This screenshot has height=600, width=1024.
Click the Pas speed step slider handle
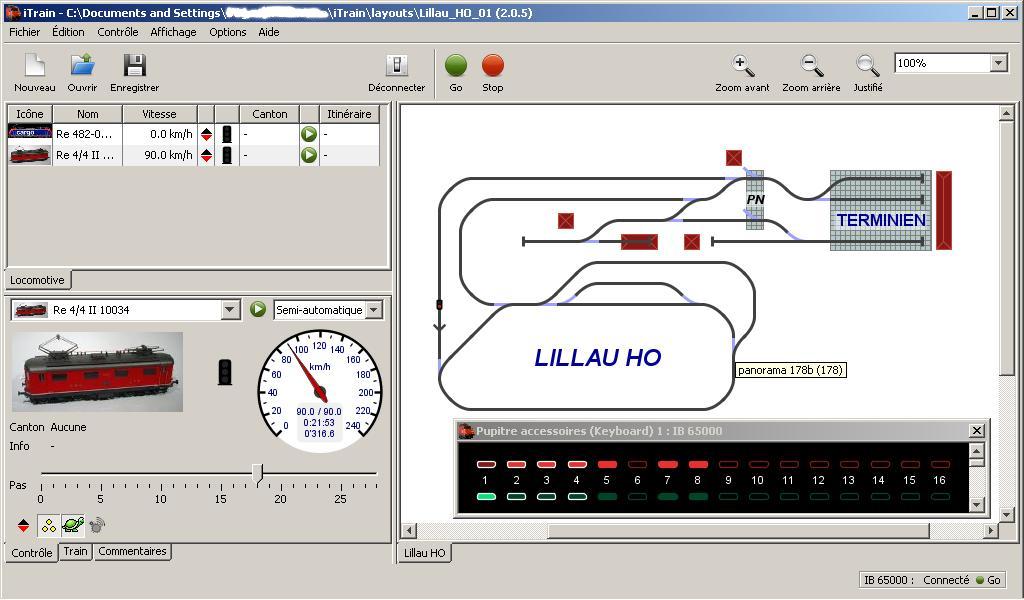[258, 473]
